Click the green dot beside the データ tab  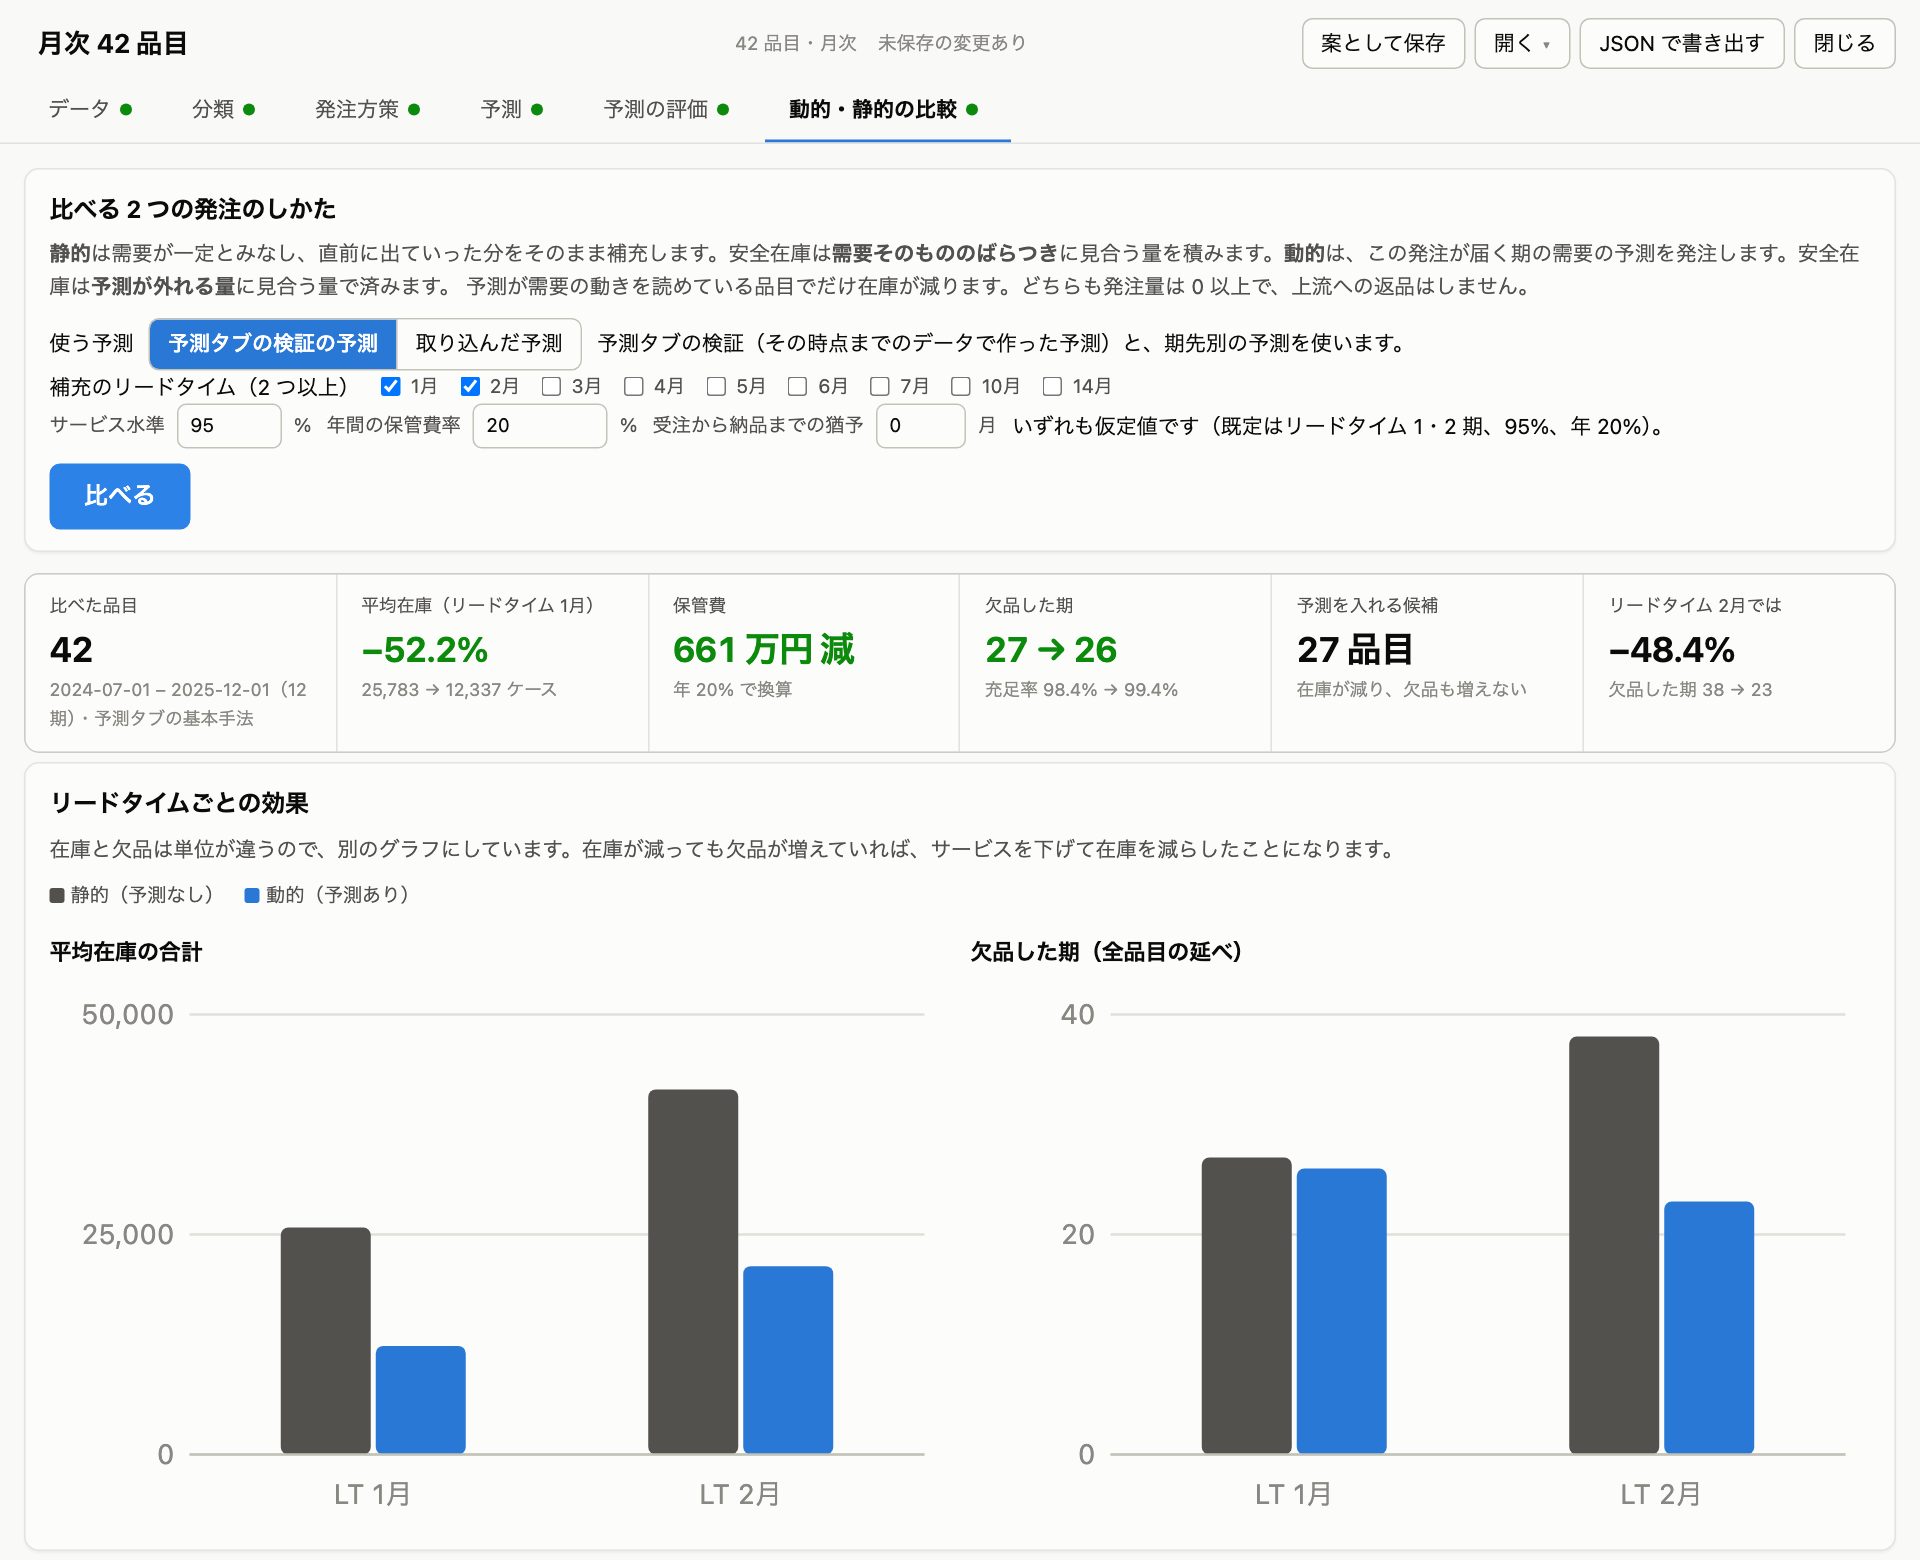[126, 110]
